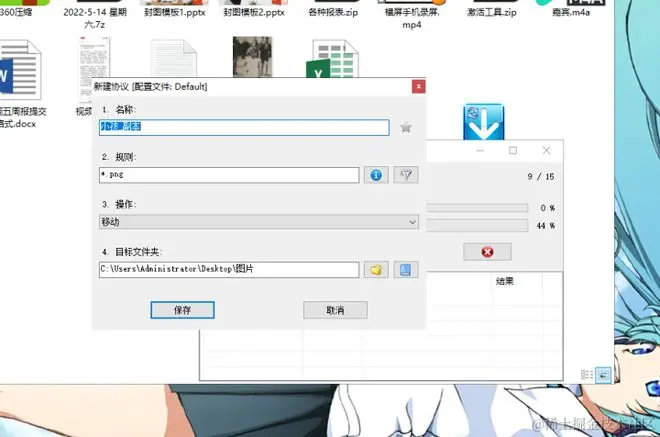The width and height of the screenshot is (660, 437).
Task: Select the Excel spreadsheet file icon
Action: click(332, 59)
